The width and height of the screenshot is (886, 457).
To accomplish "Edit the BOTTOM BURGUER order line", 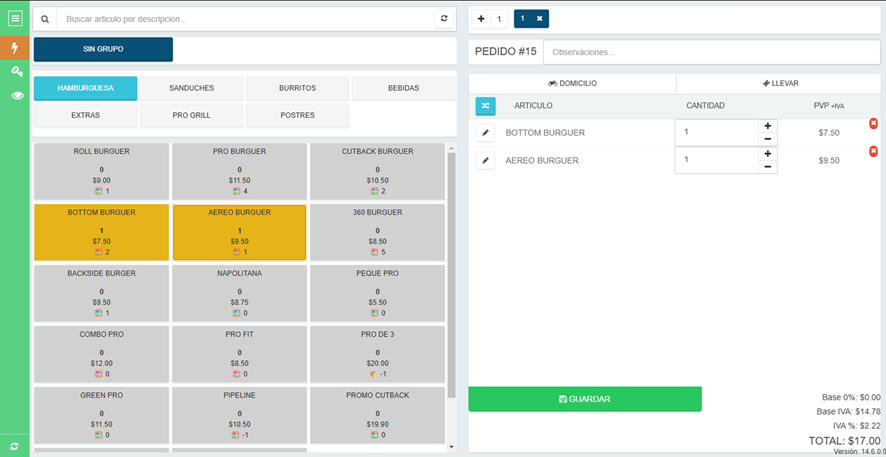I will pos(485,133).
